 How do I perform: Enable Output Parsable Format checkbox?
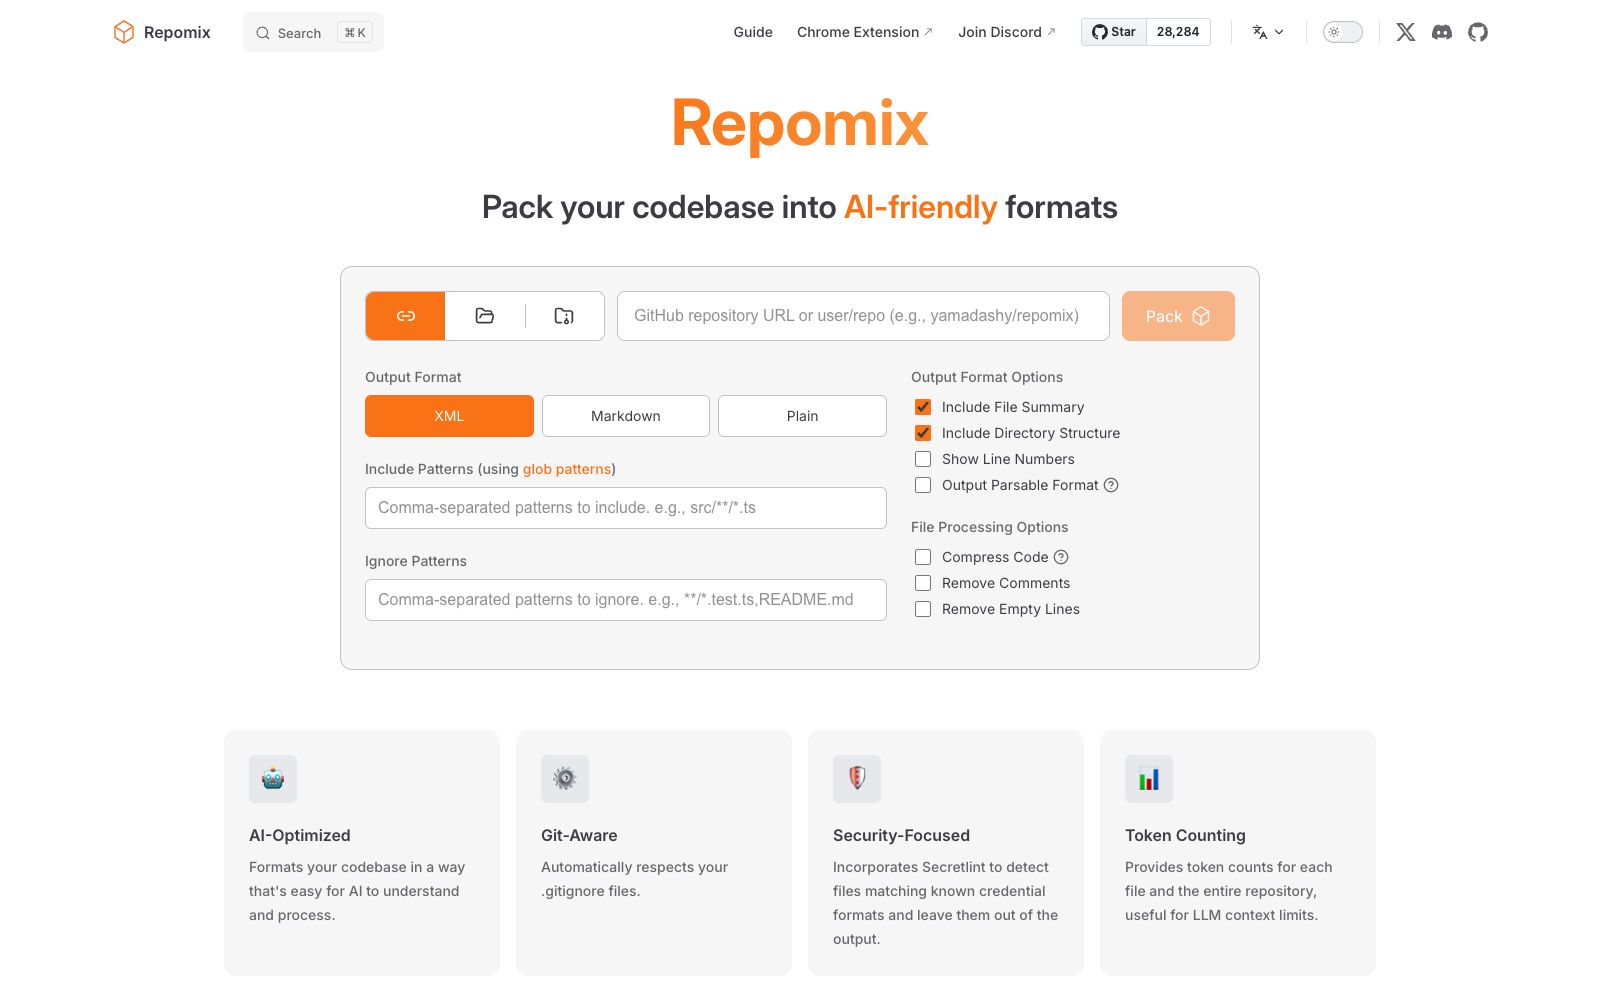coord(923,485)
